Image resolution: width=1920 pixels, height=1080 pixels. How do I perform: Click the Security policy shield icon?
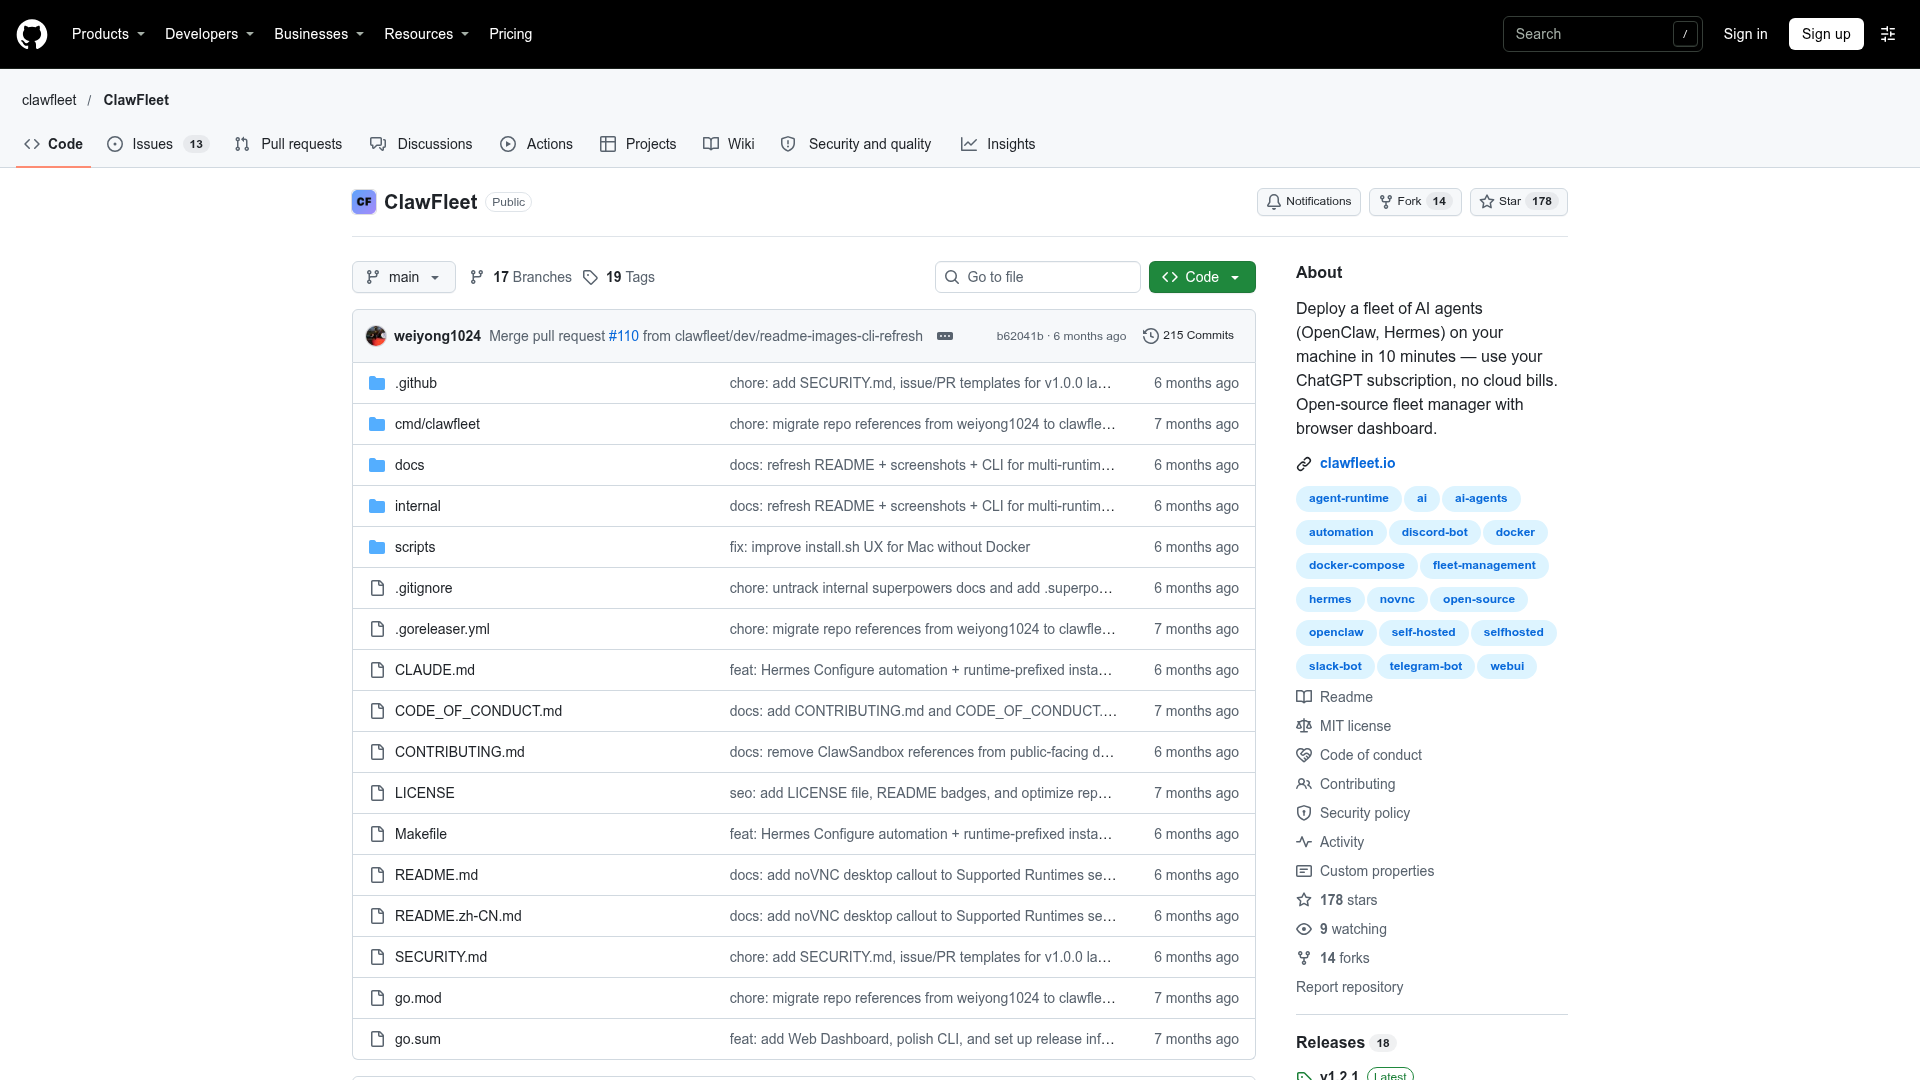(x=1304, y=813)
